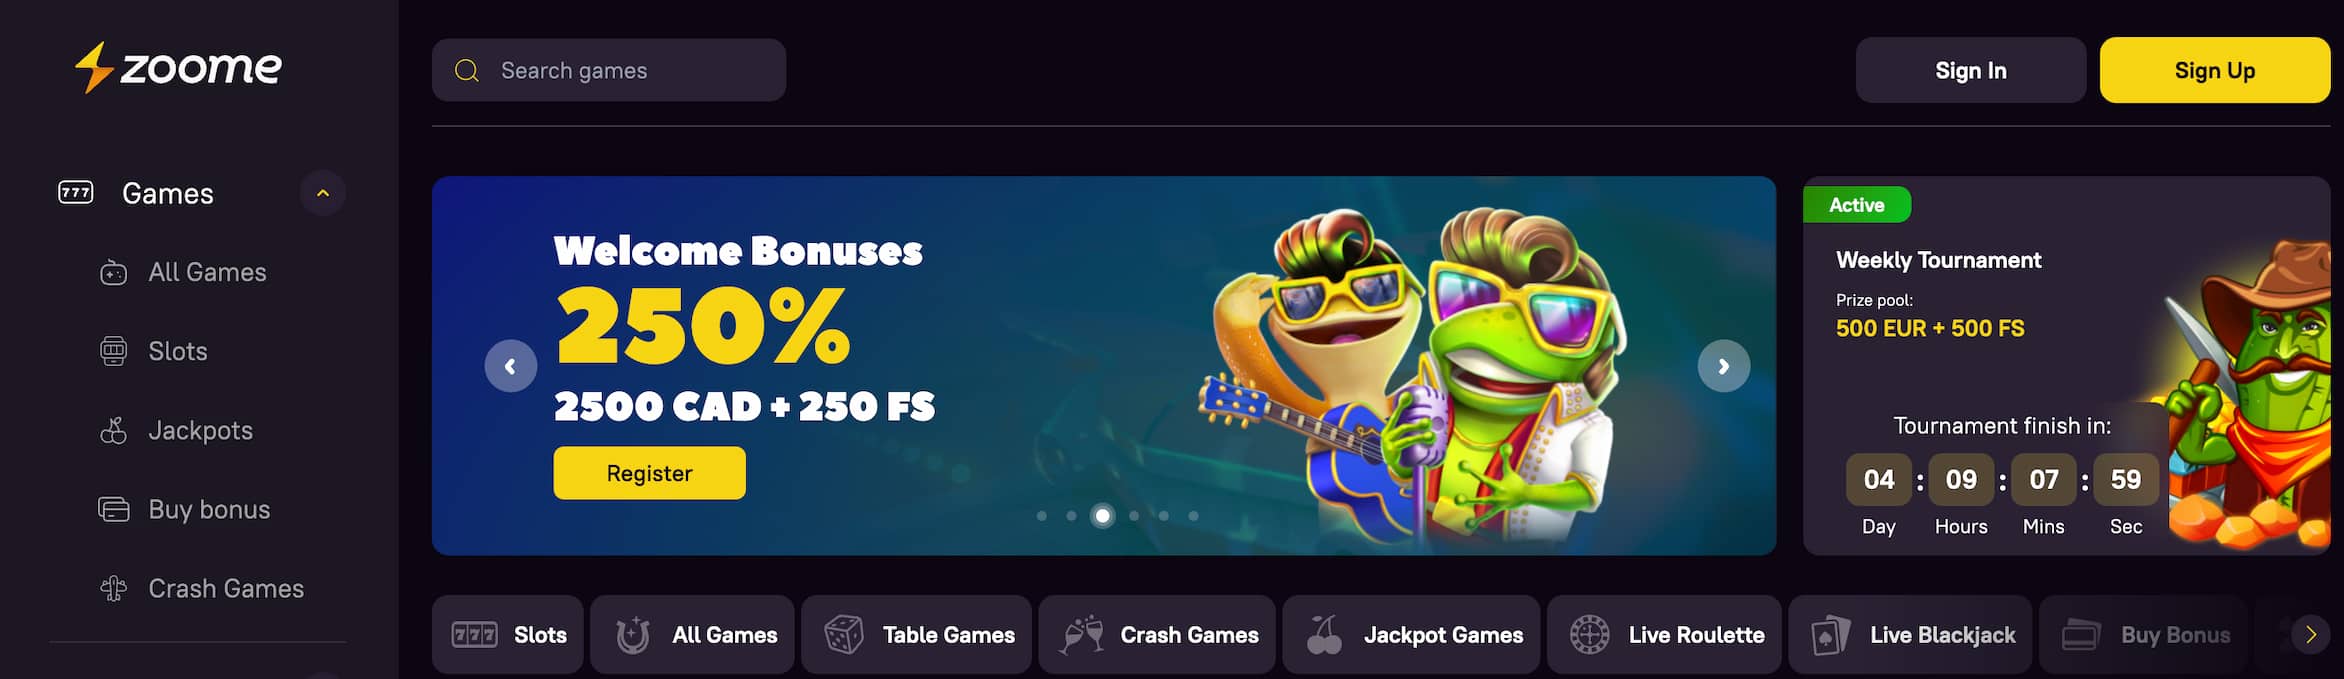Show next banner slide with right arrow
2344x679 pixels.
coord(1724,366)
